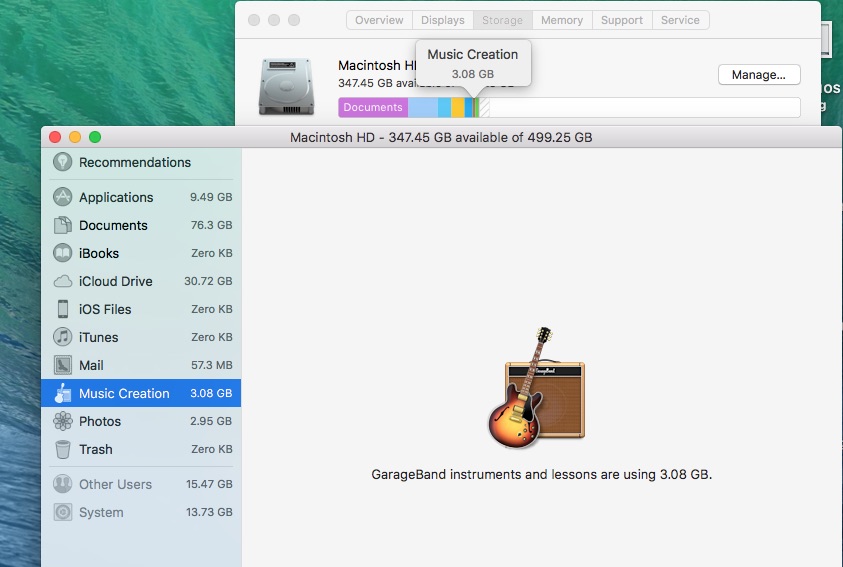This screenshot has height=567, width=843.
Task: Click the System gear icon
Action: click(x=62, y=512)
